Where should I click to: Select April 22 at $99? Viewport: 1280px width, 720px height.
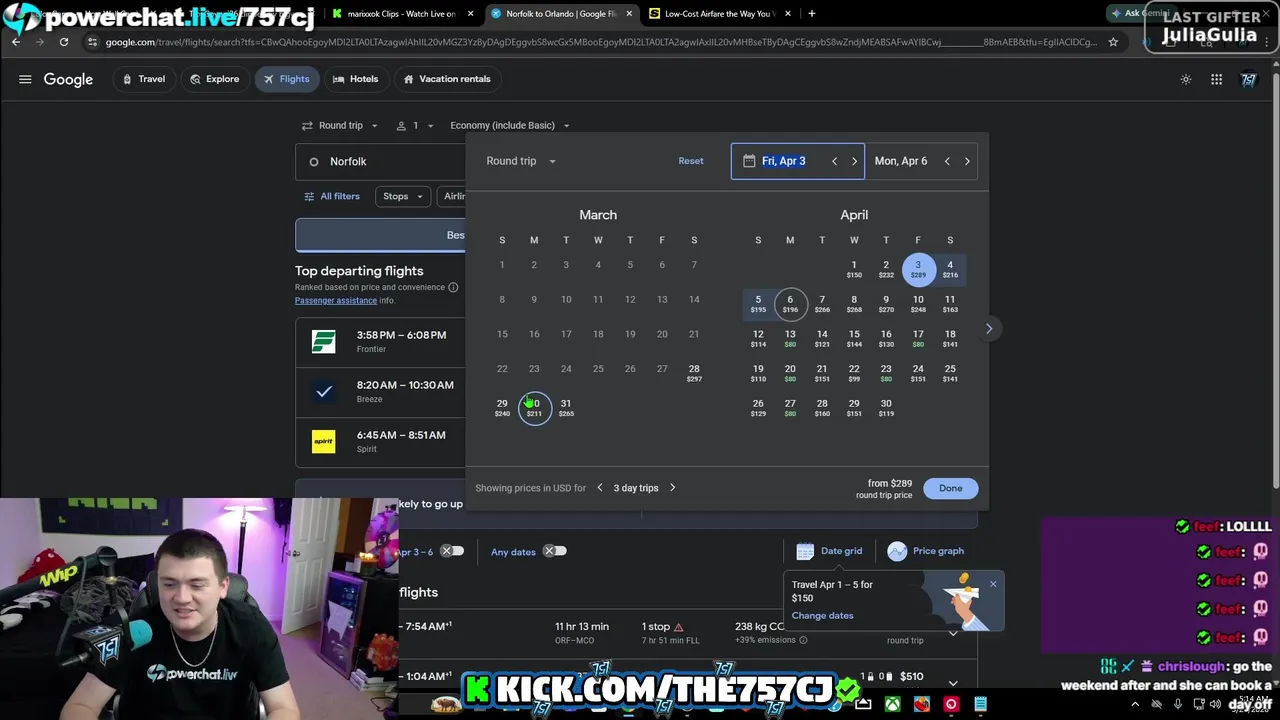click(854, 373)
